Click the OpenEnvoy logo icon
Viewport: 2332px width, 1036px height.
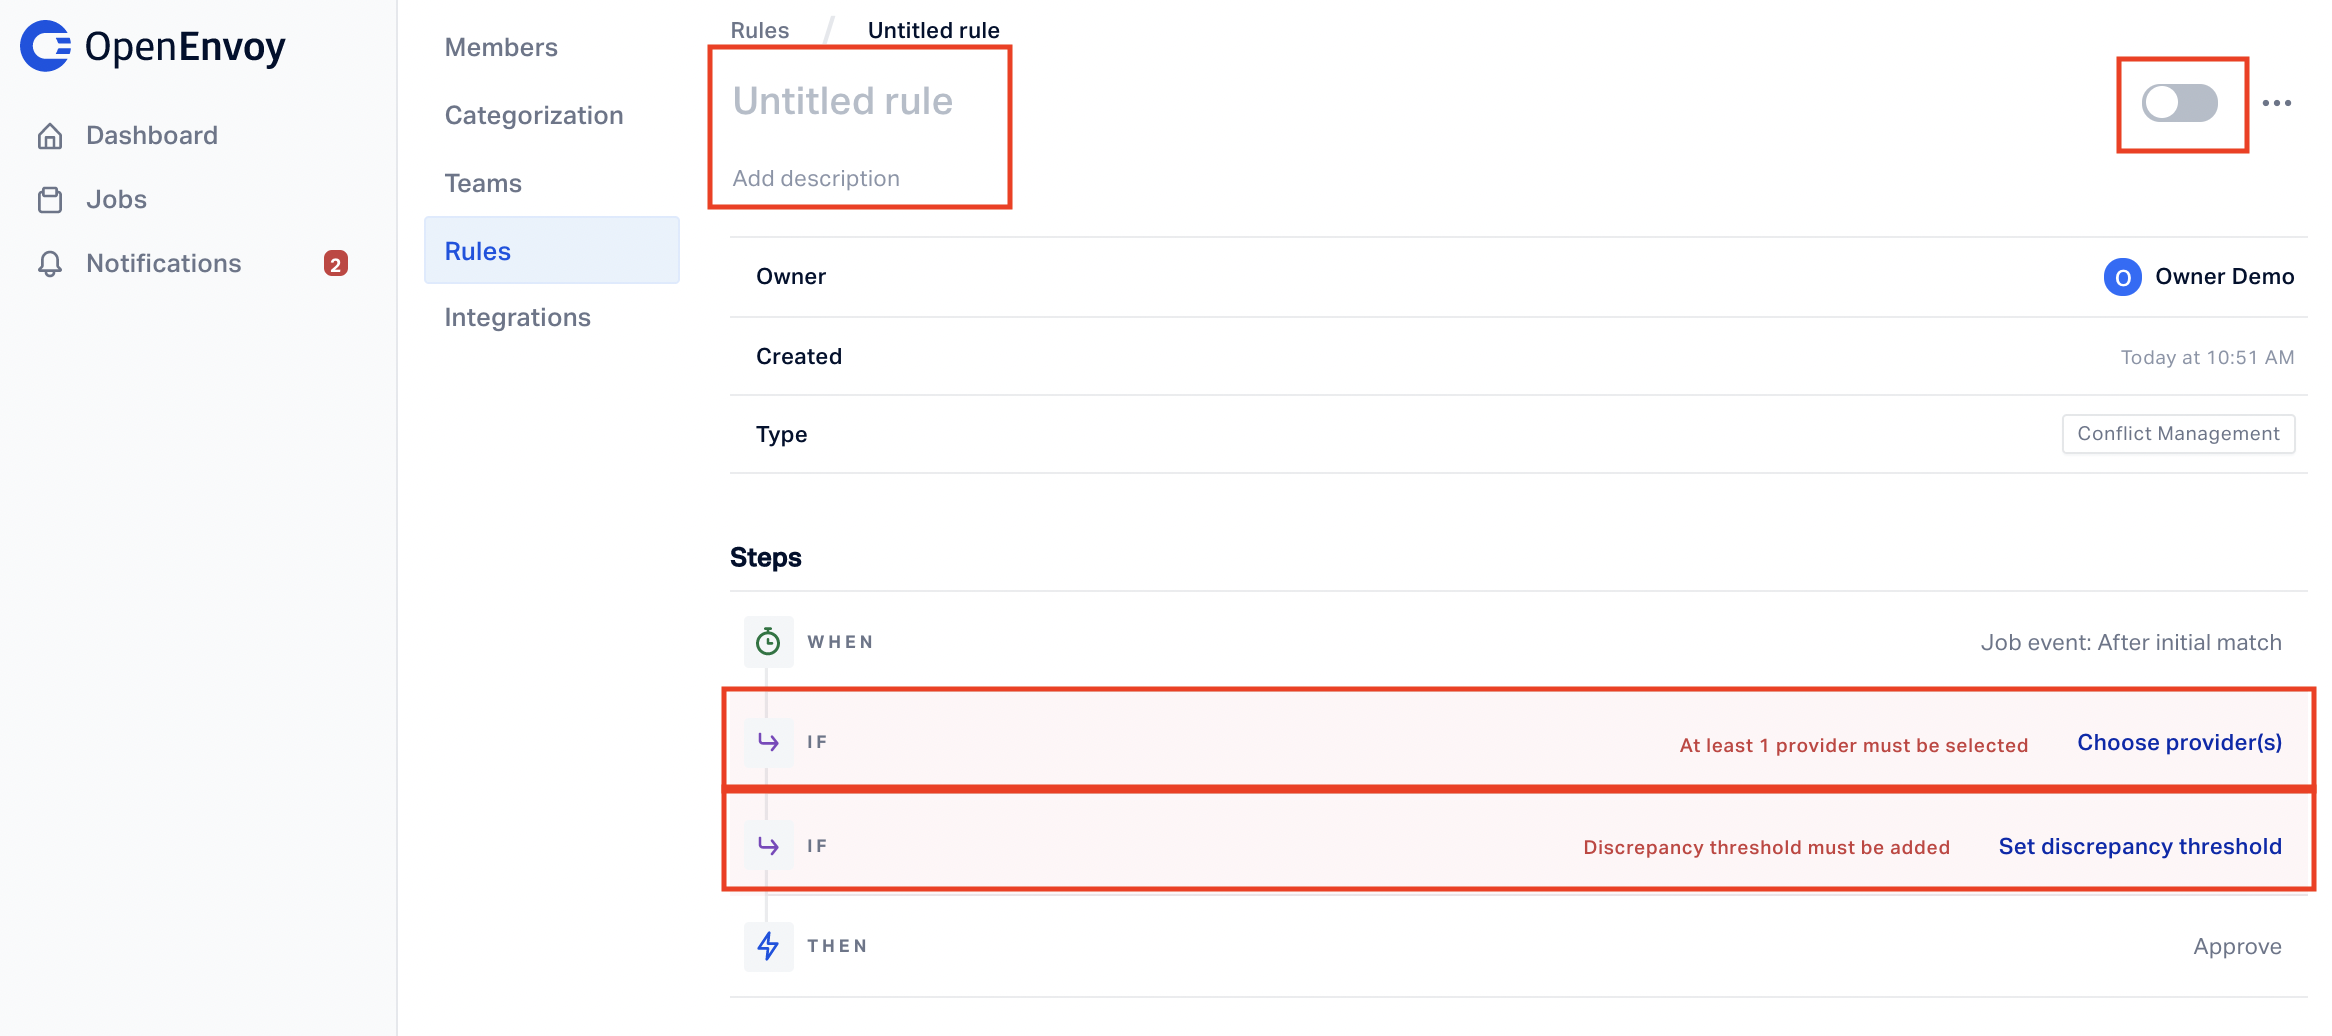[x=46, y=46]
